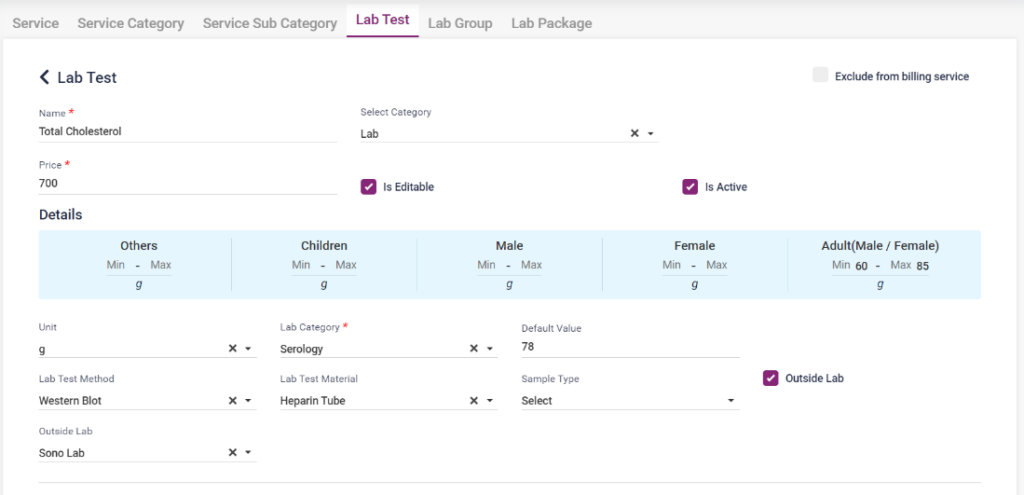This screenshot has width=1024, height=495.
Task: Expand the Lab Test Method dropdown arrow
Action: [x=249, y=401]
